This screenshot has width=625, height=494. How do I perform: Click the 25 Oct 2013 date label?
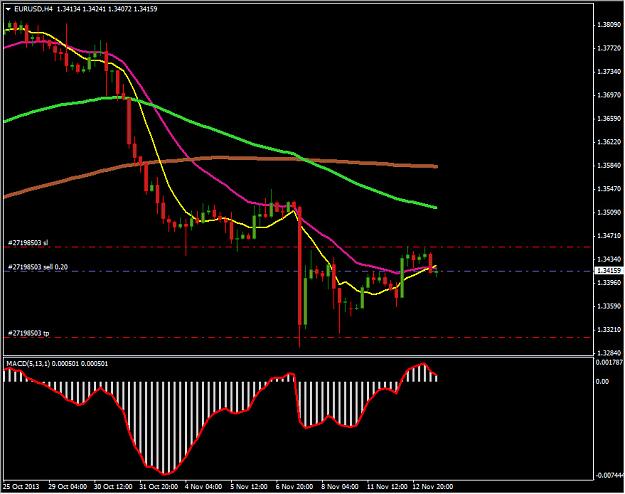[22, 486]
